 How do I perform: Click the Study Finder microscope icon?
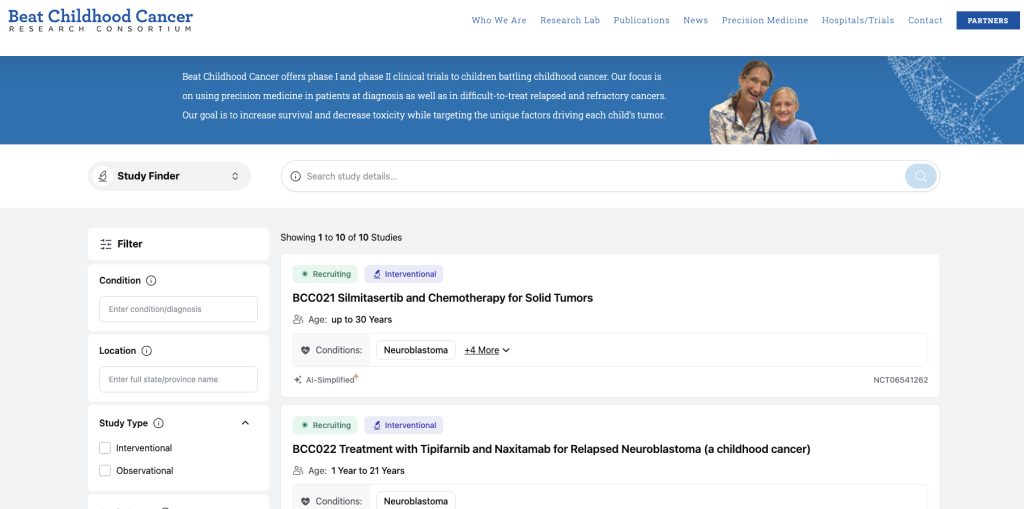click(103, 176)
